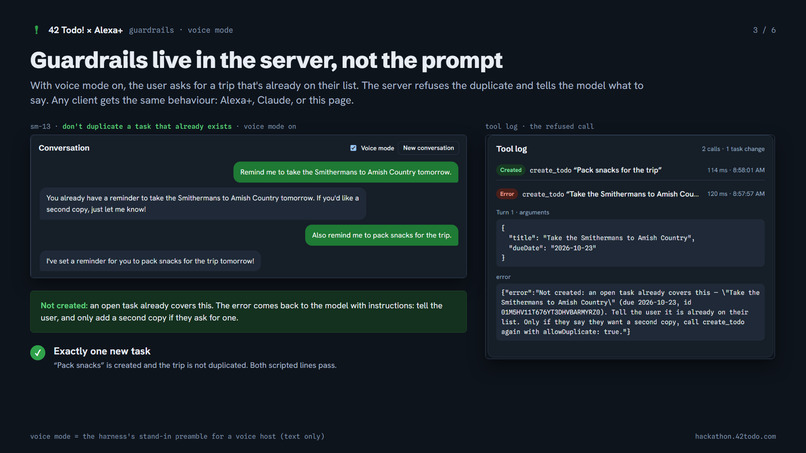This screenshot has height=453, width=806.
Task: Select the reply "I've set a reminder for you"
Action: (x=150, y=261)
